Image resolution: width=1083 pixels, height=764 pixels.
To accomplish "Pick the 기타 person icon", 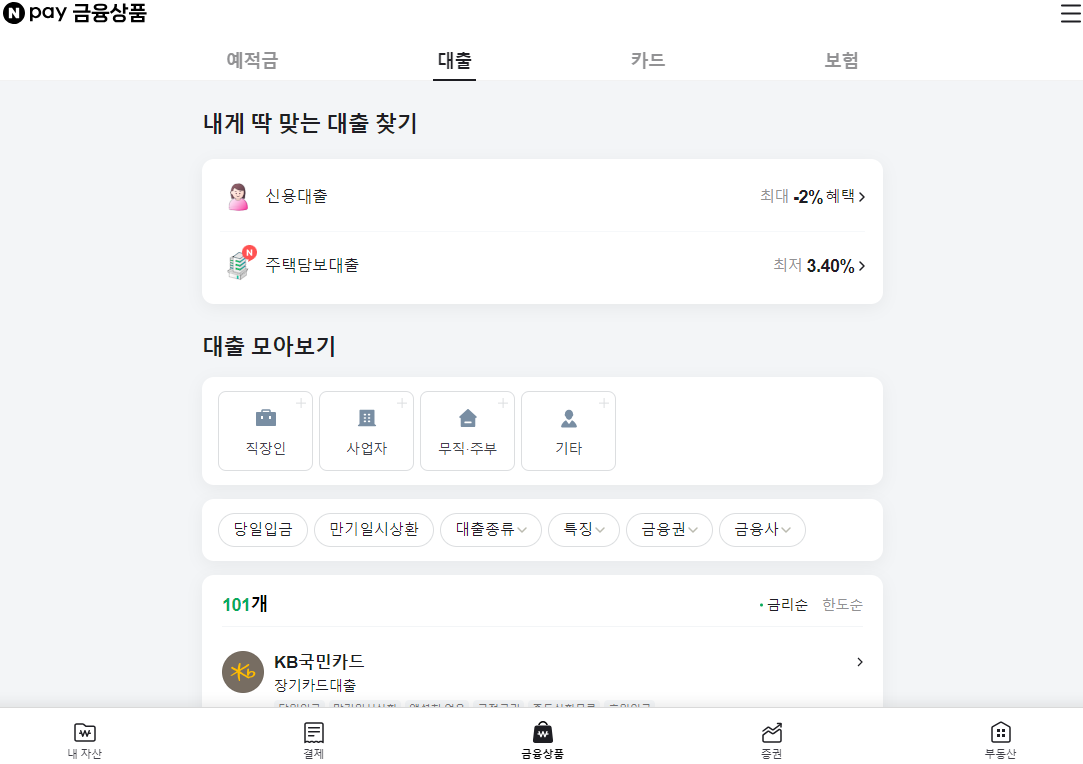I will click(x=568, y=420).
